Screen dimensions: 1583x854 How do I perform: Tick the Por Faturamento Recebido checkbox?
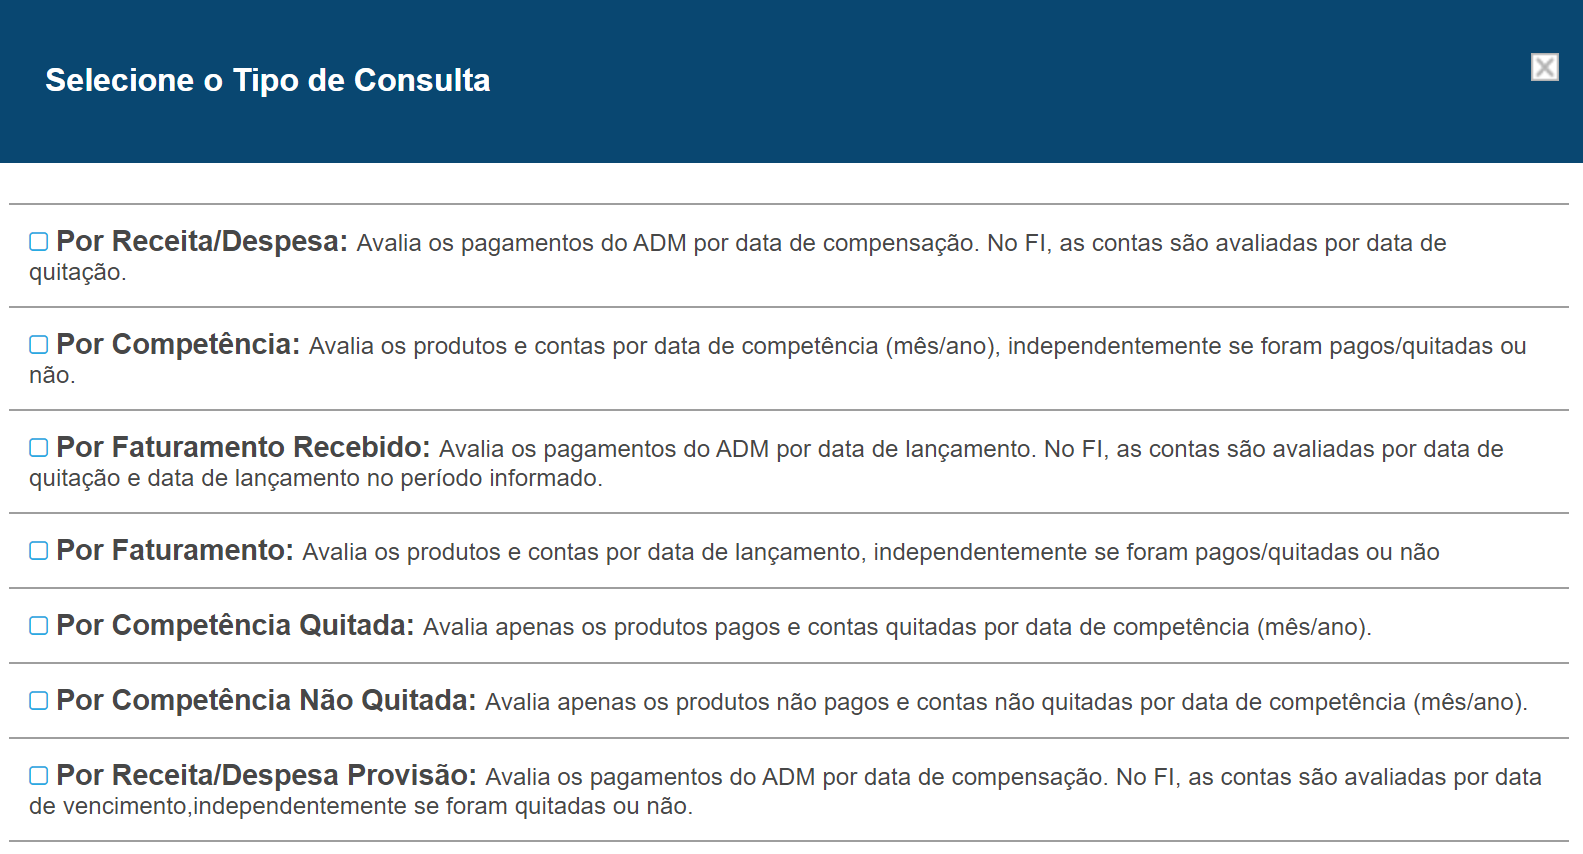tap(39, 448)
